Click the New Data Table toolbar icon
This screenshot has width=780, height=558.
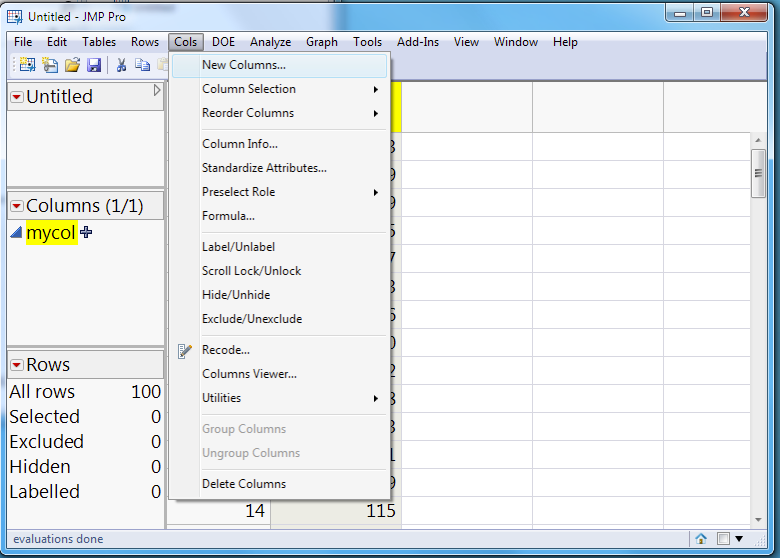(27, 65)
